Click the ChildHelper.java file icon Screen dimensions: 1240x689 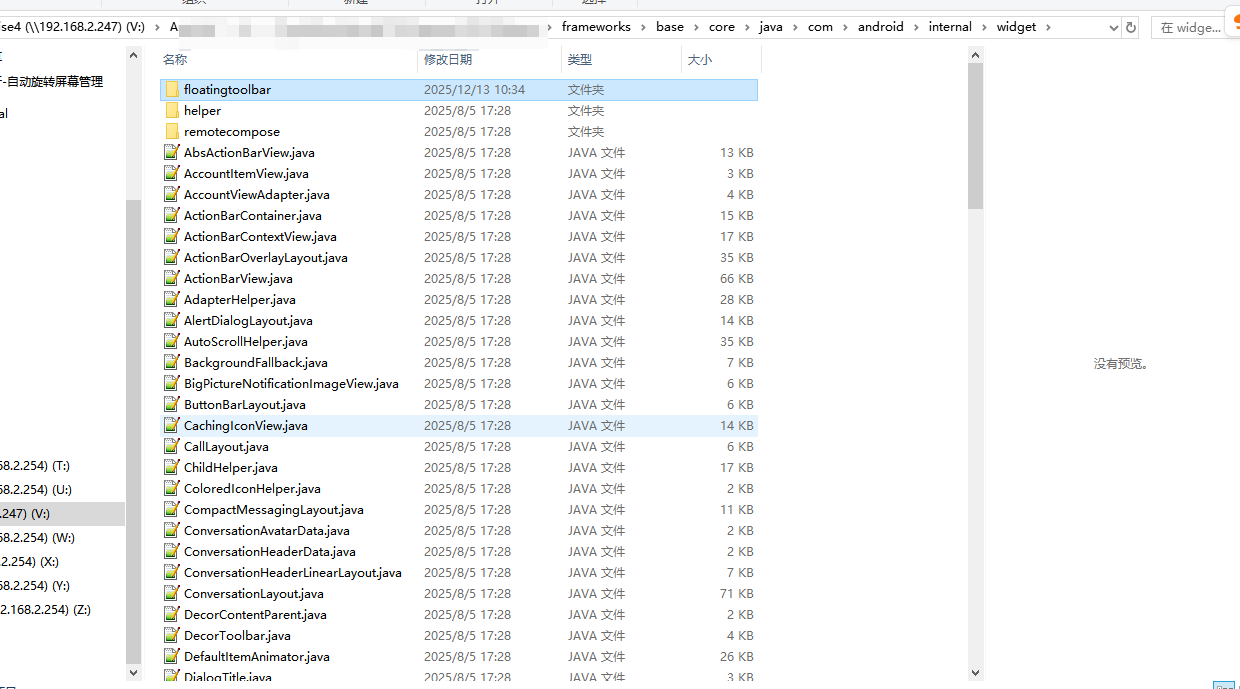[172, 468]
